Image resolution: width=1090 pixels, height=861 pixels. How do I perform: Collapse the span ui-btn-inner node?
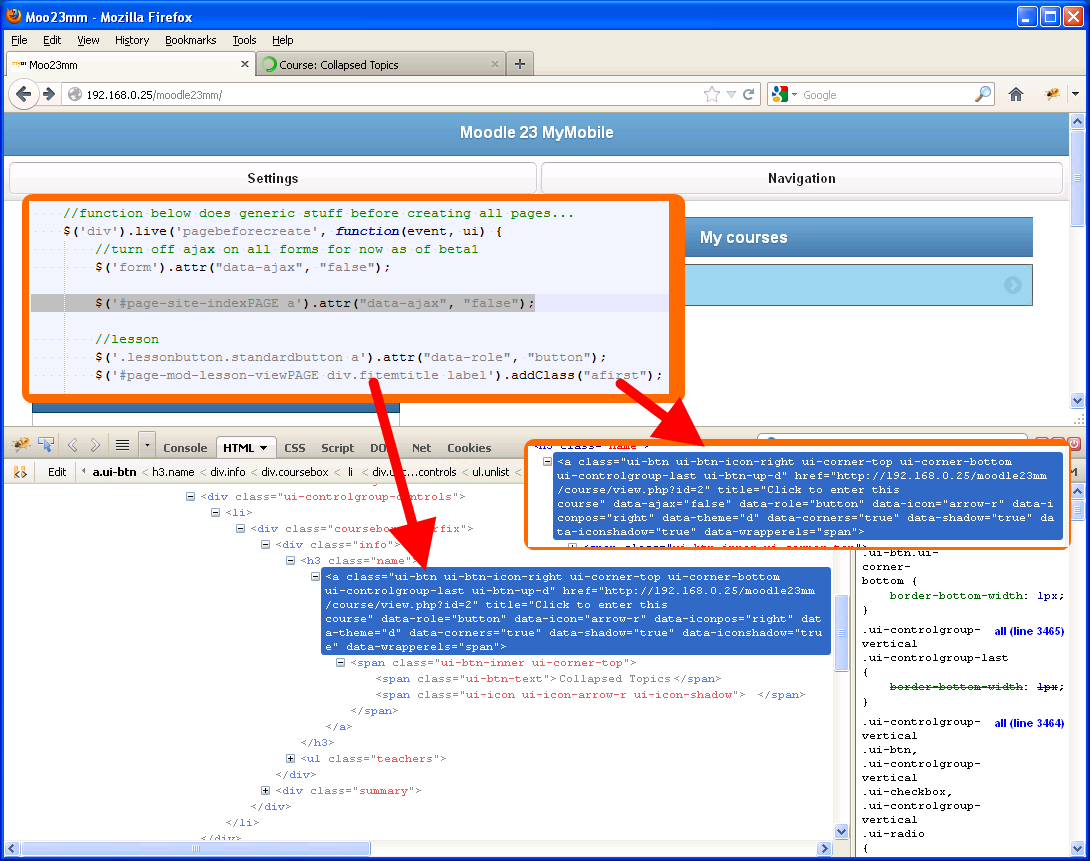coord(341,662)
